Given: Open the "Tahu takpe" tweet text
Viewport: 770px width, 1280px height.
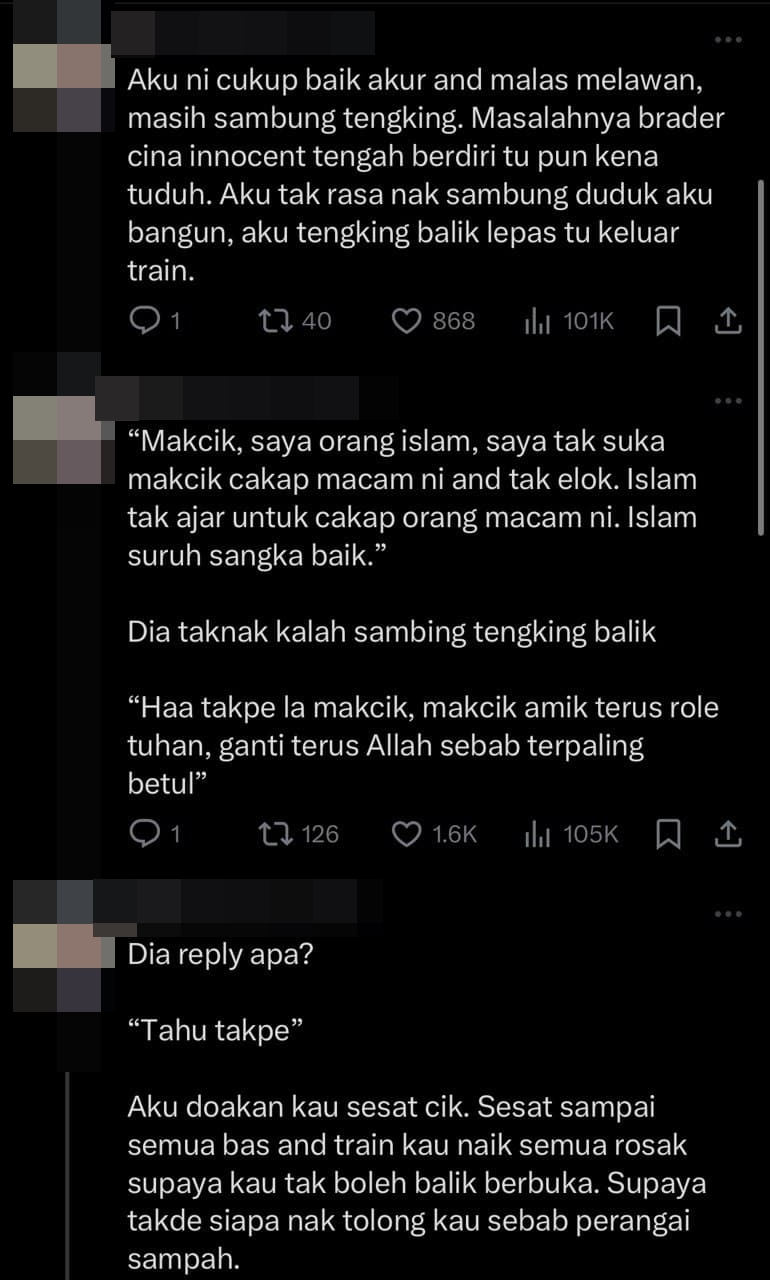Looking at the screenshot, I should [x=216, y=1031].
